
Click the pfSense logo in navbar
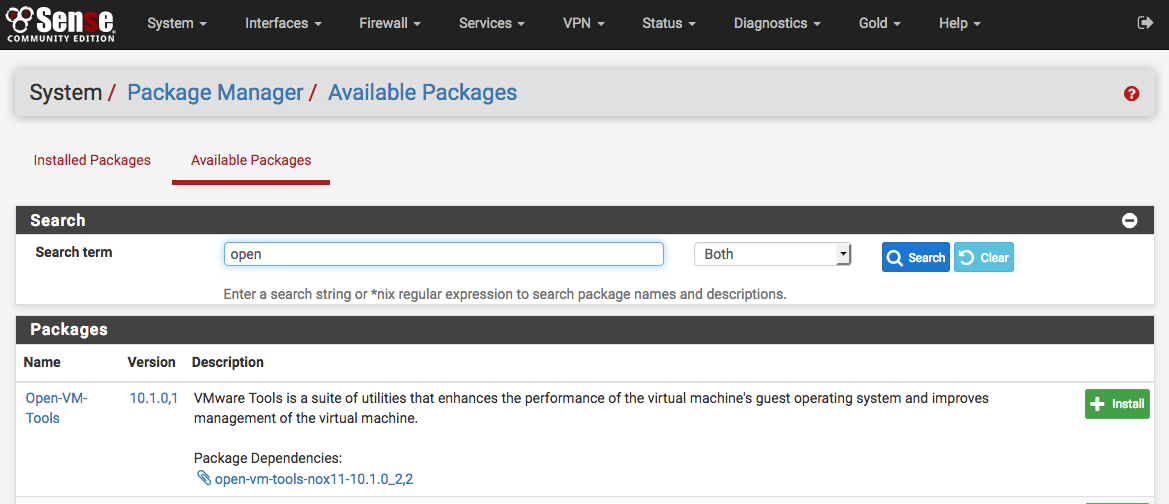(61, 23)
